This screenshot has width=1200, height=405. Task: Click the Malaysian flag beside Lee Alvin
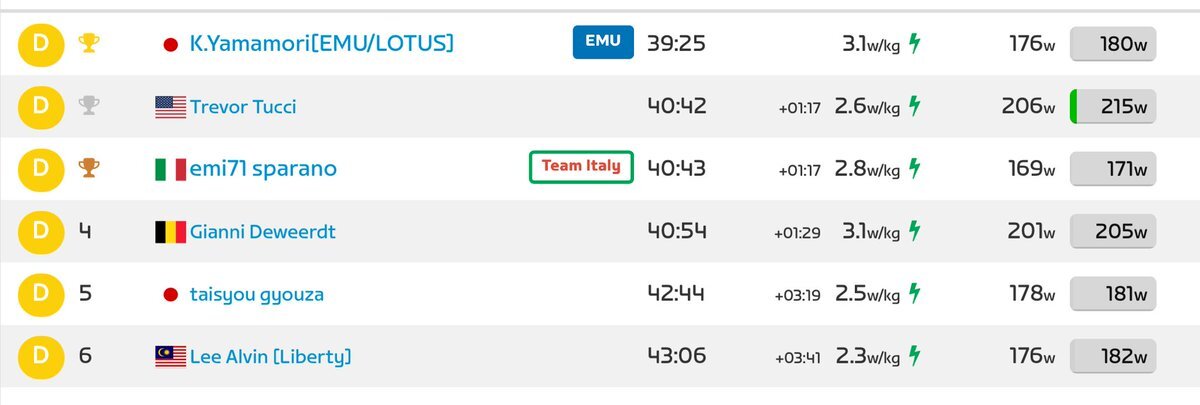click(x=170, y=356)
